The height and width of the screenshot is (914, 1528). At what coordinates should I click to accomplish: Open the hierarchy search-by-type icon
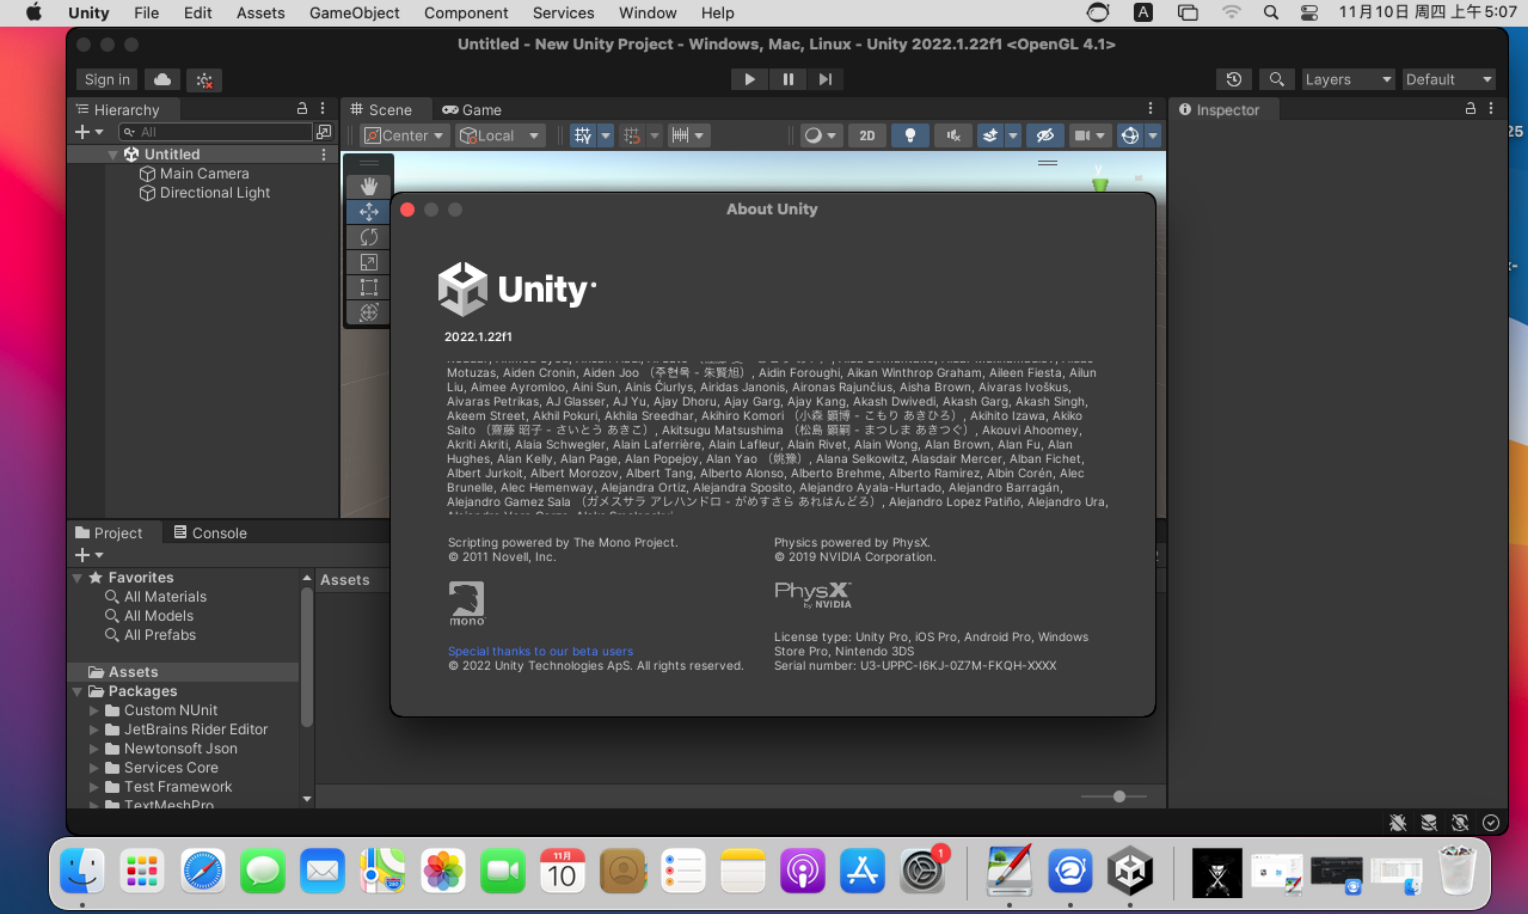click(324, 132)
